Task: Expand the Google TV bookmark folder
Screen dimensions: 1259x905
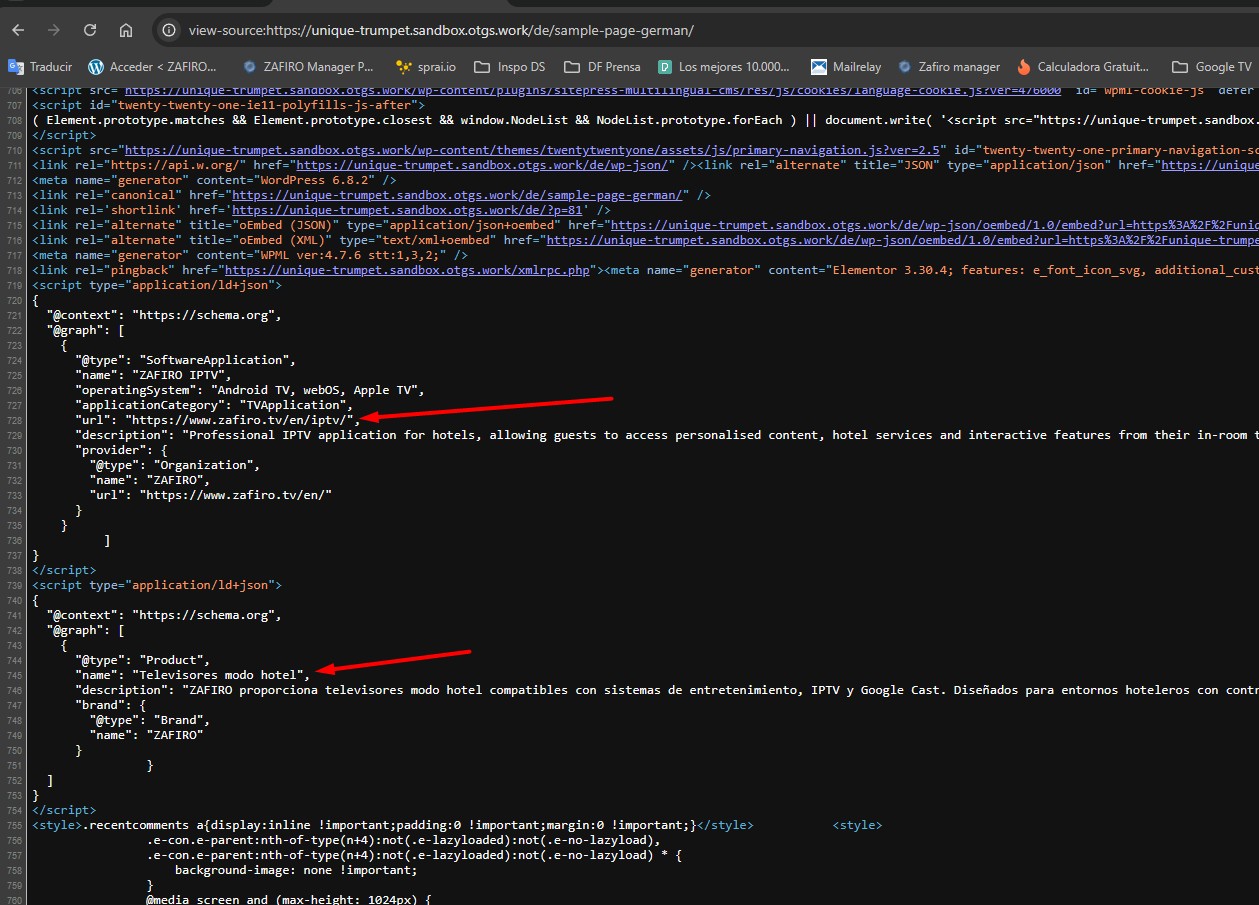Action: (x=1211, y=67)
